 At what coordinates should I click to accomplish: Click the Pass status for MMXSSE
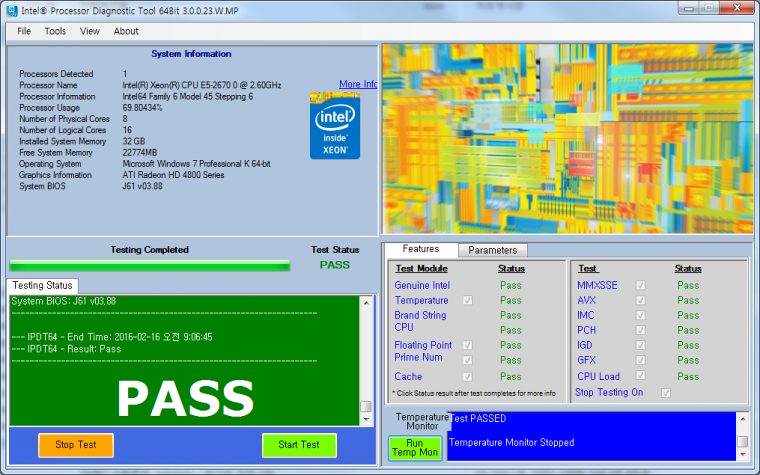click(688, 285)
